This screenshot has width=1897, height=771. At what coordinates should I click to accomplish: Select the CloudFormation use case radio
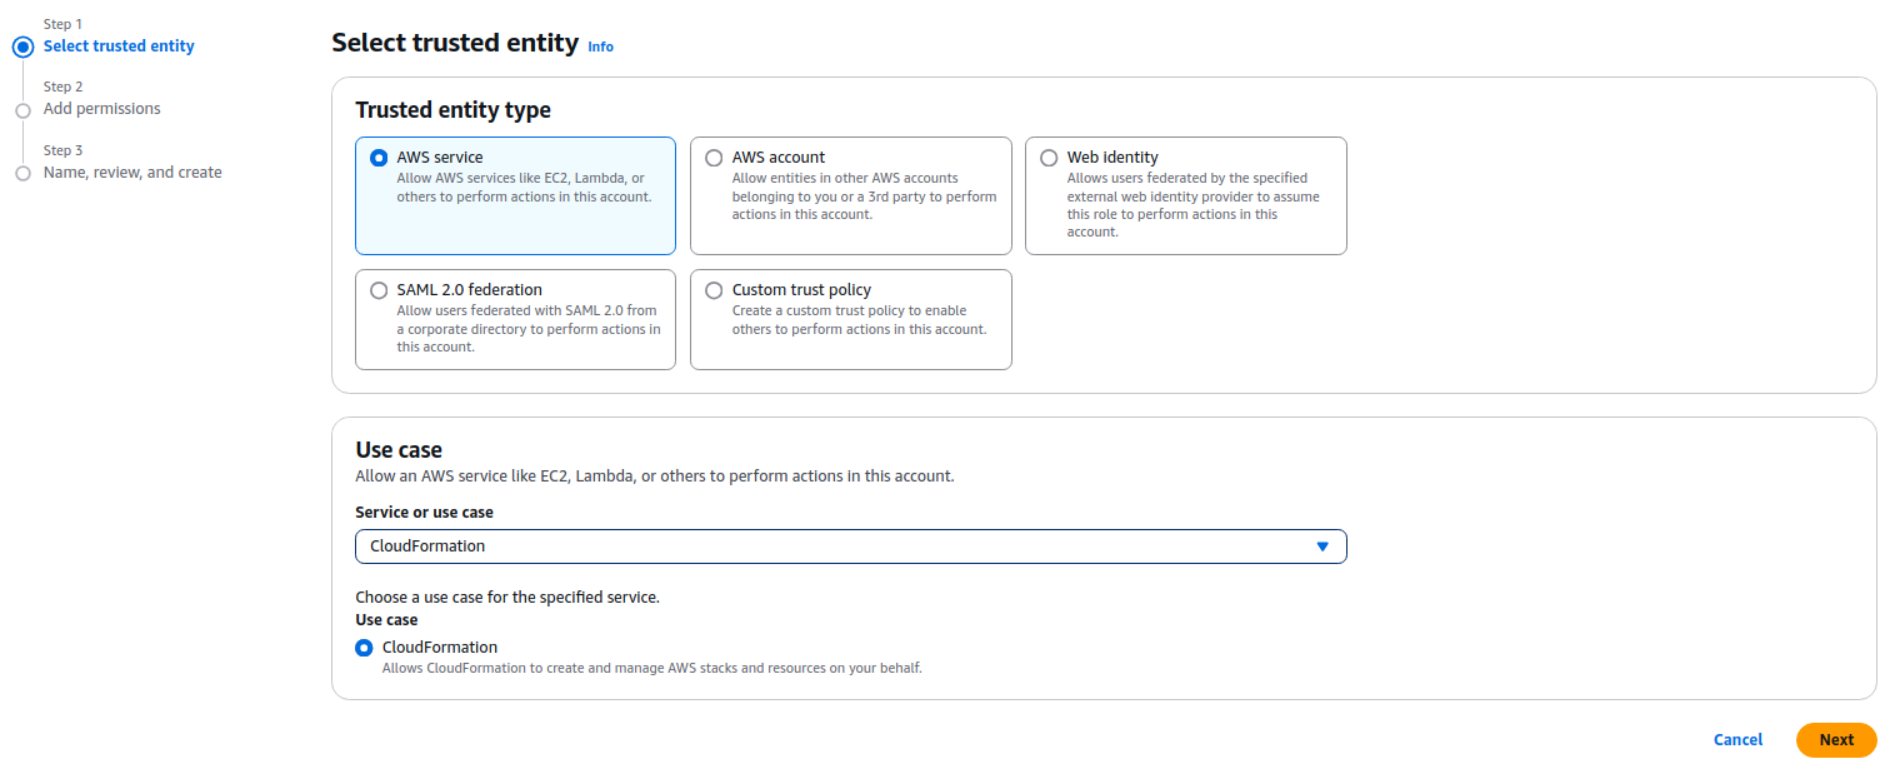pyautogui.click(x=364, y=648)
